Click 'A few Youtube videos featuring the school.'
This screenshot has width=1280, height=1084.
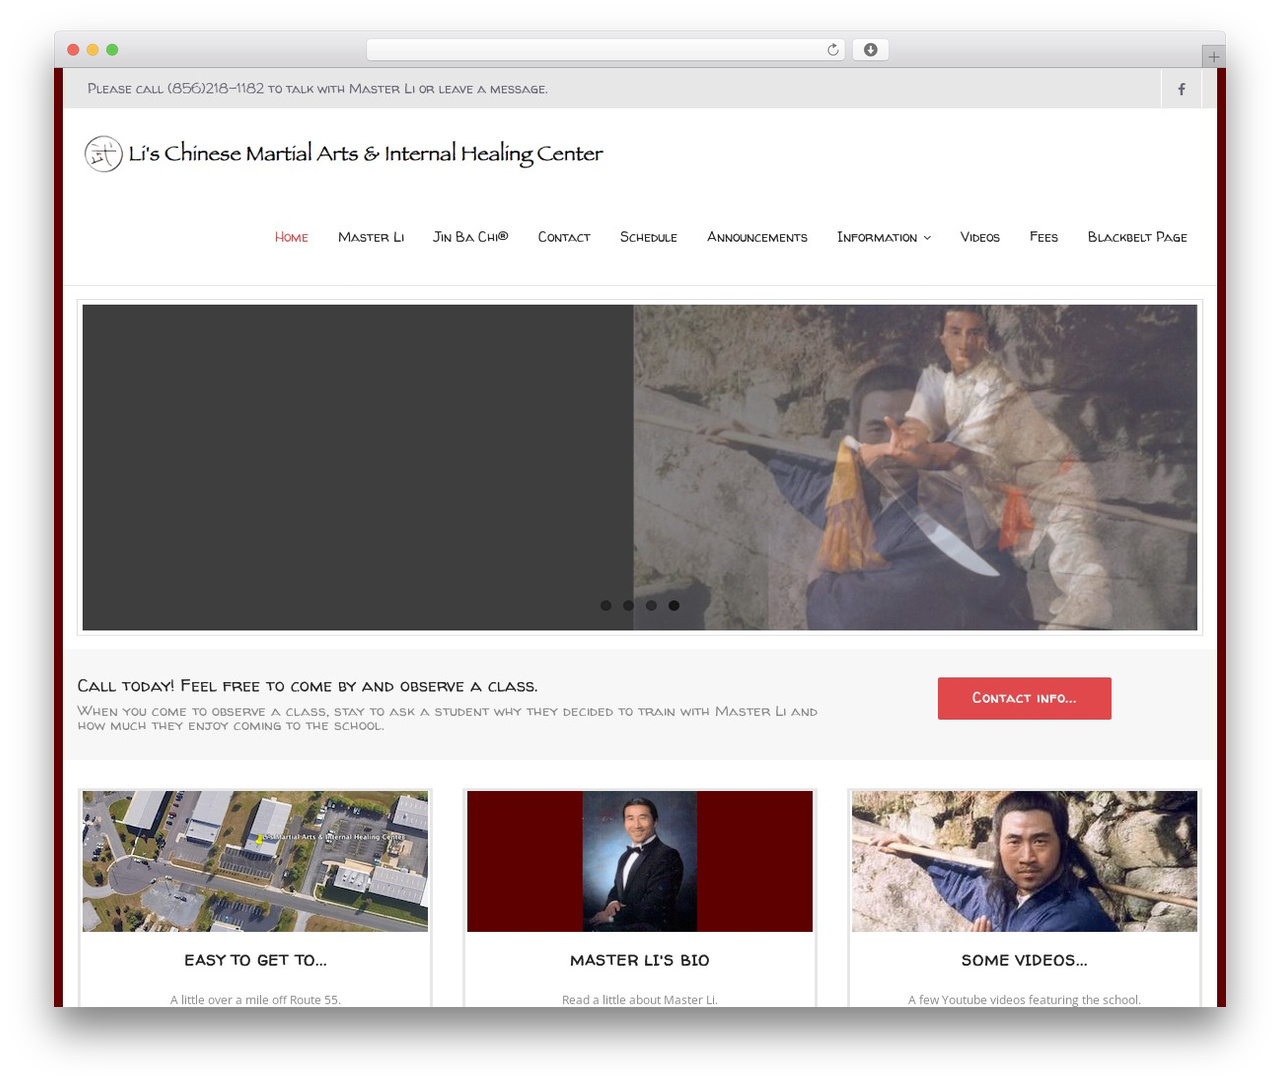click(x=1024, y=1000)
